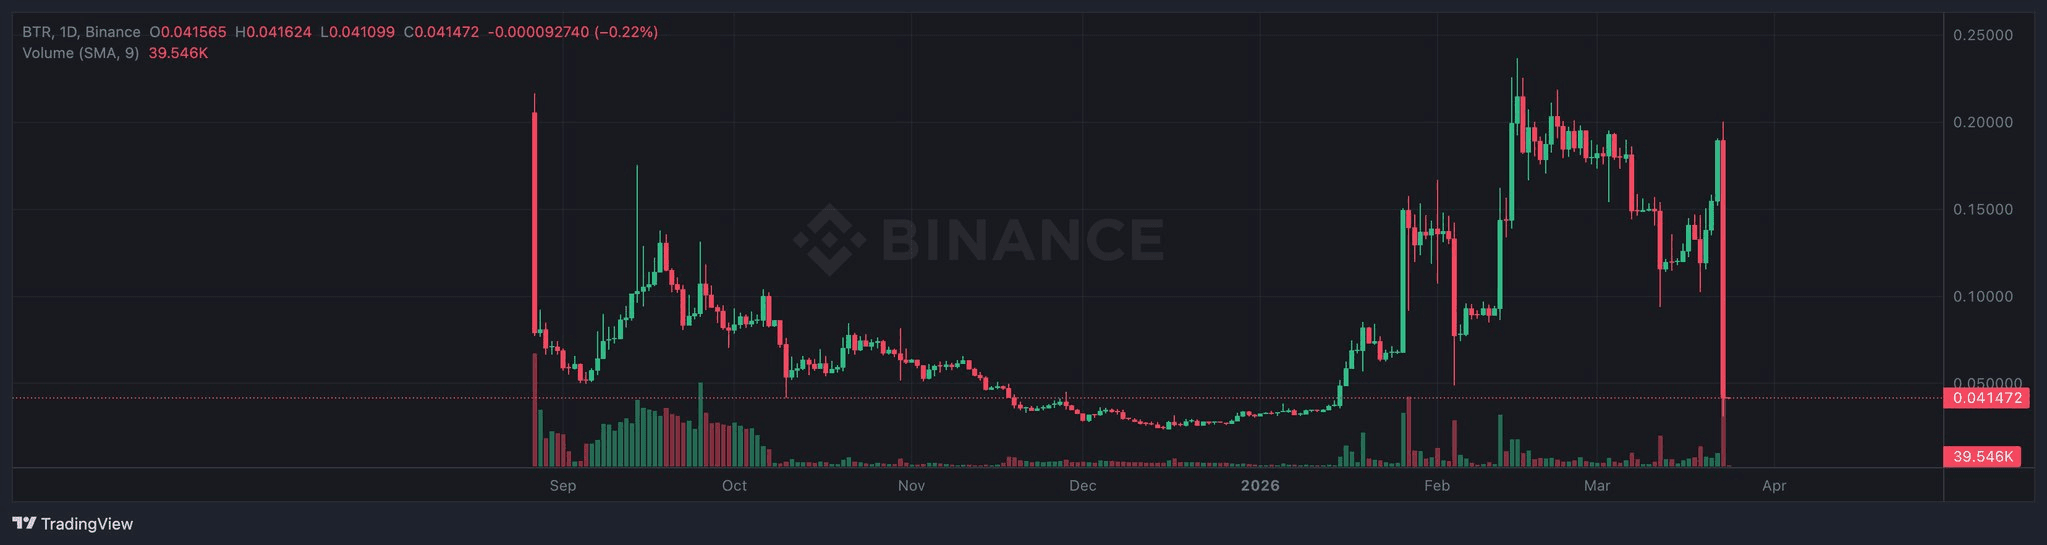The width and height of the screenshot is (2047, 545).
Task: Click the 0.15000 price axis label
Action: [x=1982, y=209]
